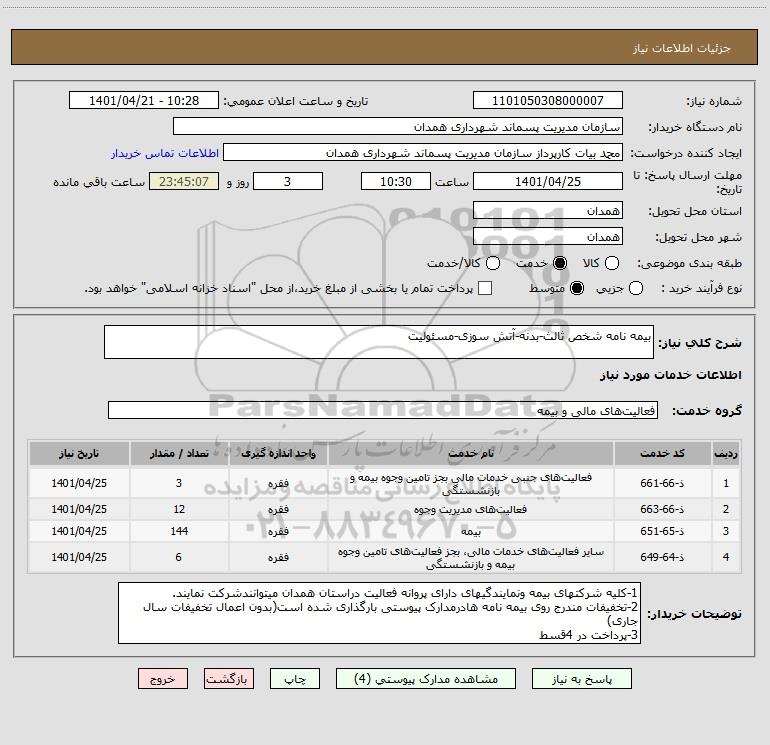Click service name بیمه in row 3
This screenshot has height=745, width=770.
pos(470,531)
